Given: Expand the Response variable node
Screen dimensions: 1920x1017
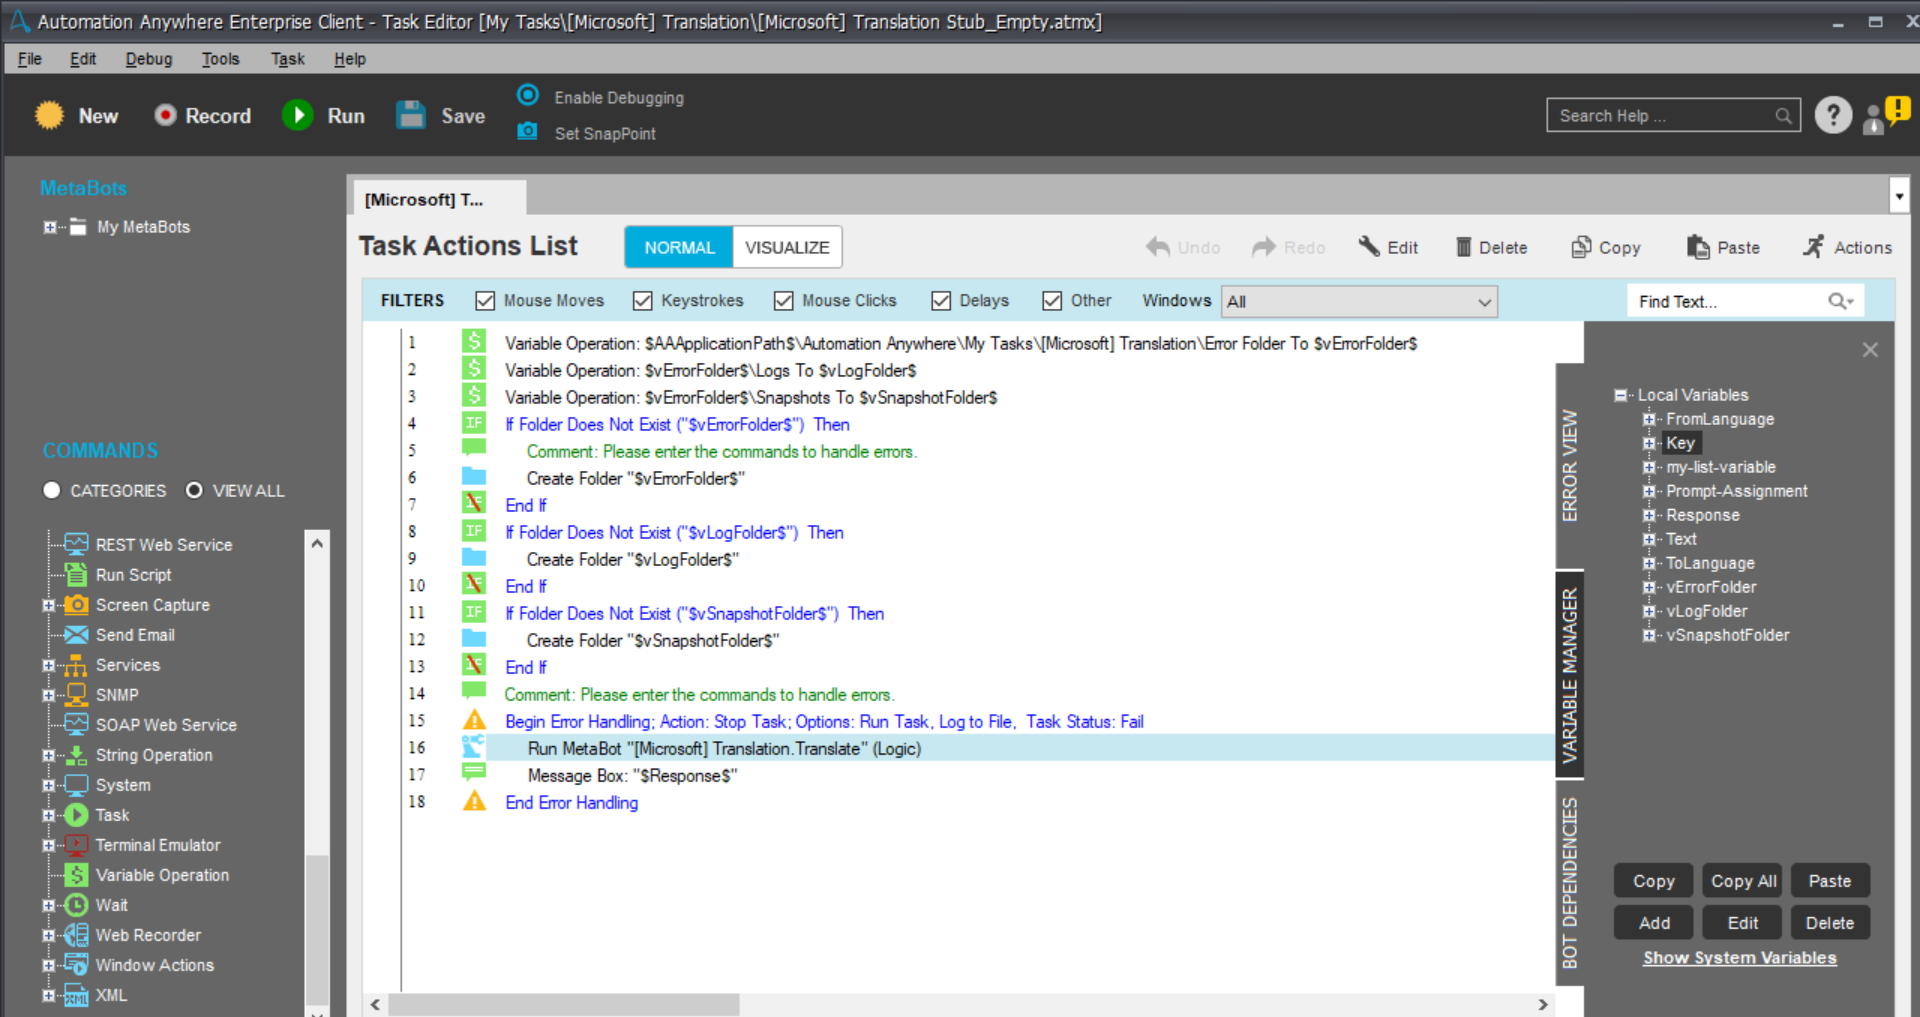Looking at the screenshot, I should (x=1649, y=515).
